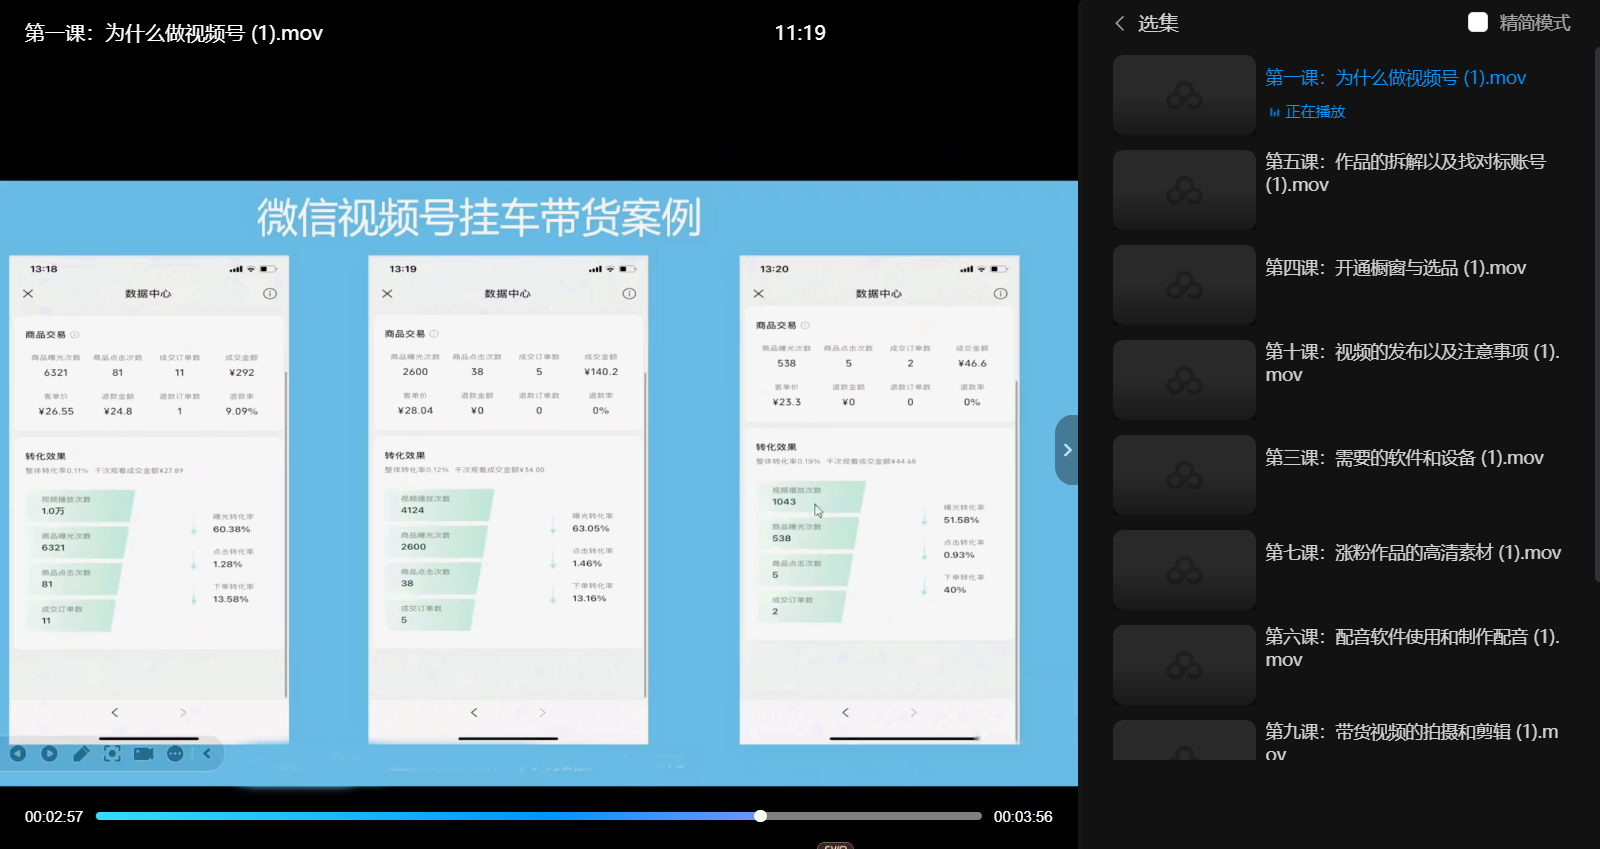Seek back on the played blue part of the bar
The image size is (1600, 849).
425,816
